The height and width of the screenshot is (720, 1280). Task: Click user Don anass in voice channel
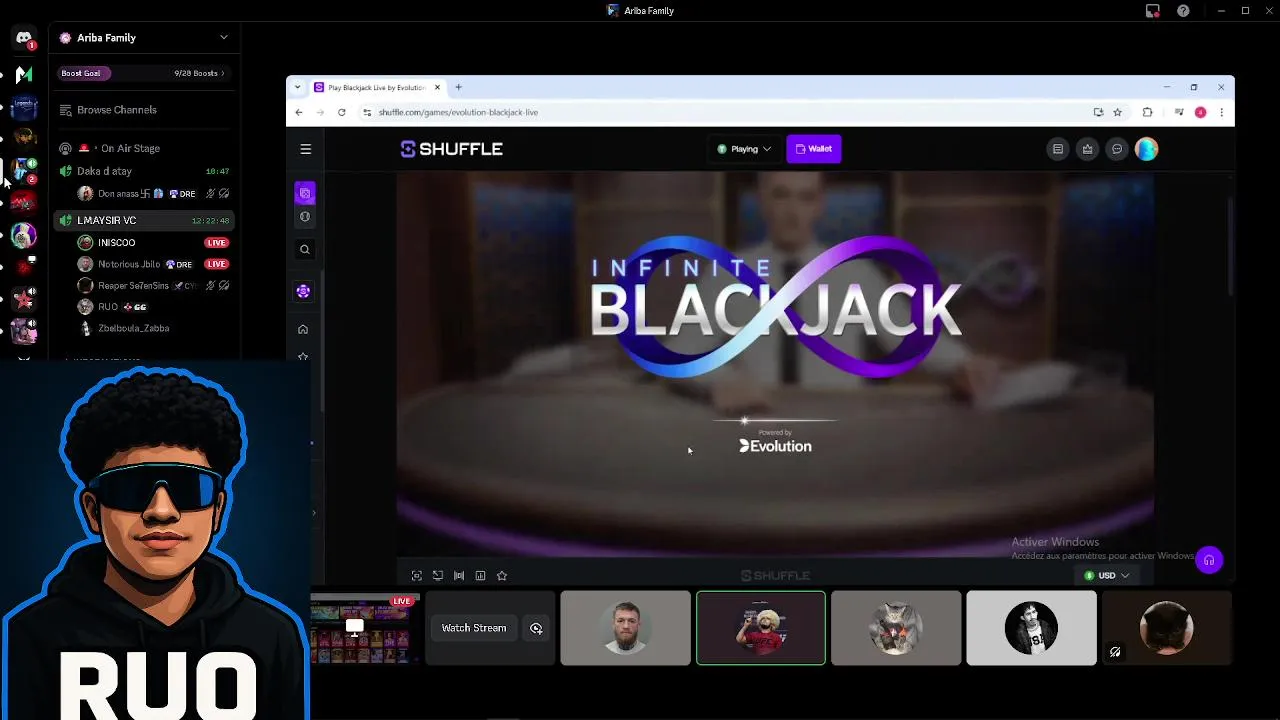tap(153, 194)
